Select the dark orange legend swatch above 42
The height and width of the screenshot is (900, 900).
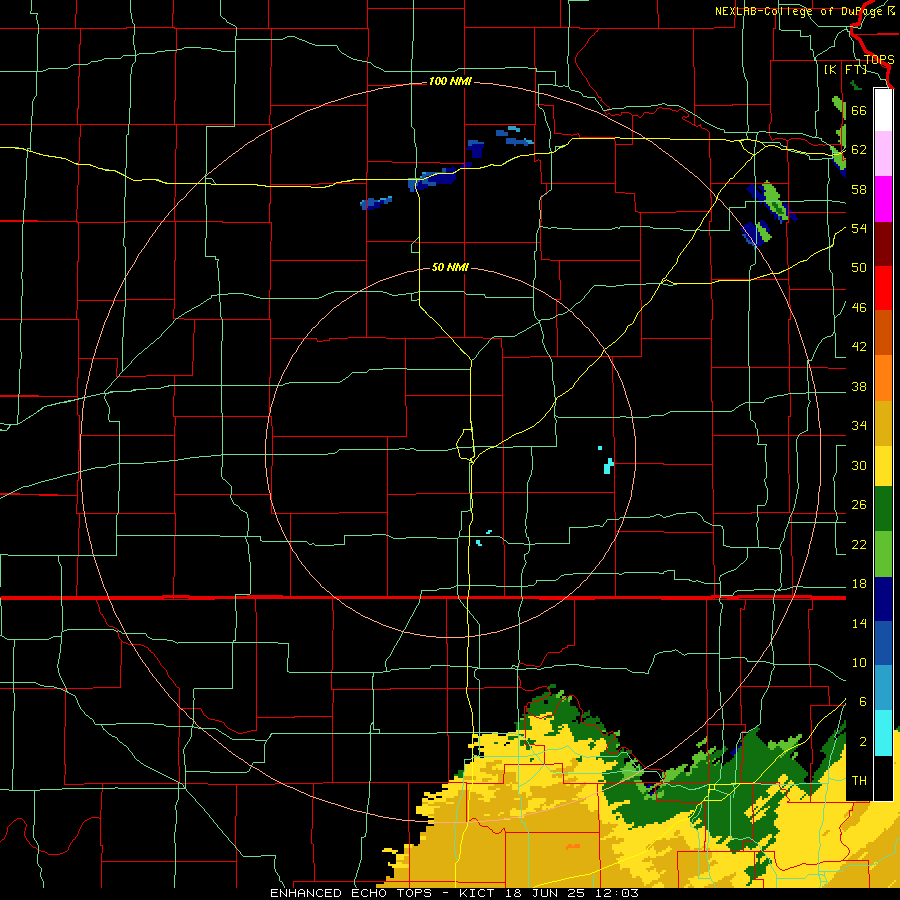pos(883,332)
